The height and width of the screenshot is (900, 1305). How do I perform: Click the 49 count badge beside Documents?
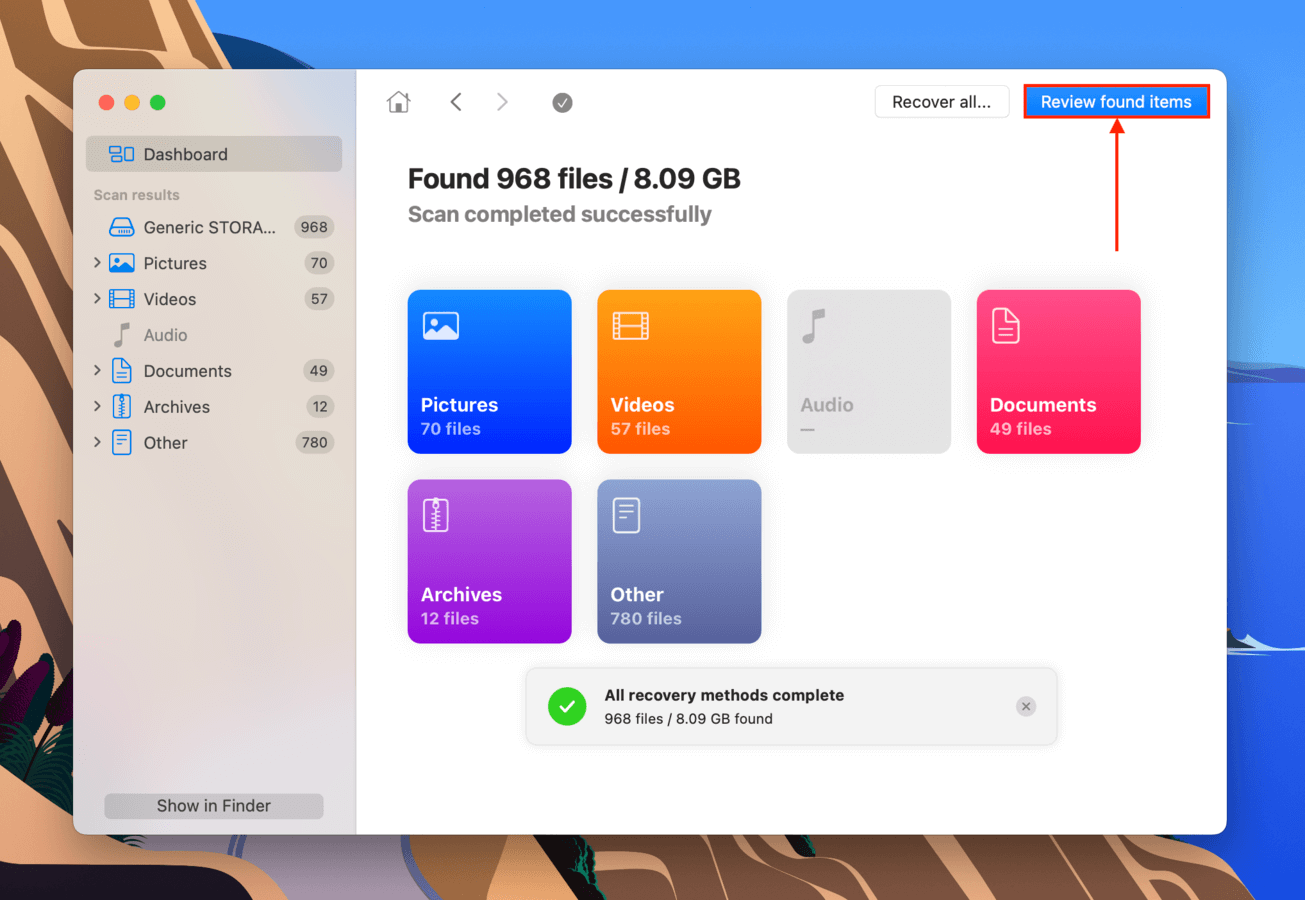coord(319,371)
